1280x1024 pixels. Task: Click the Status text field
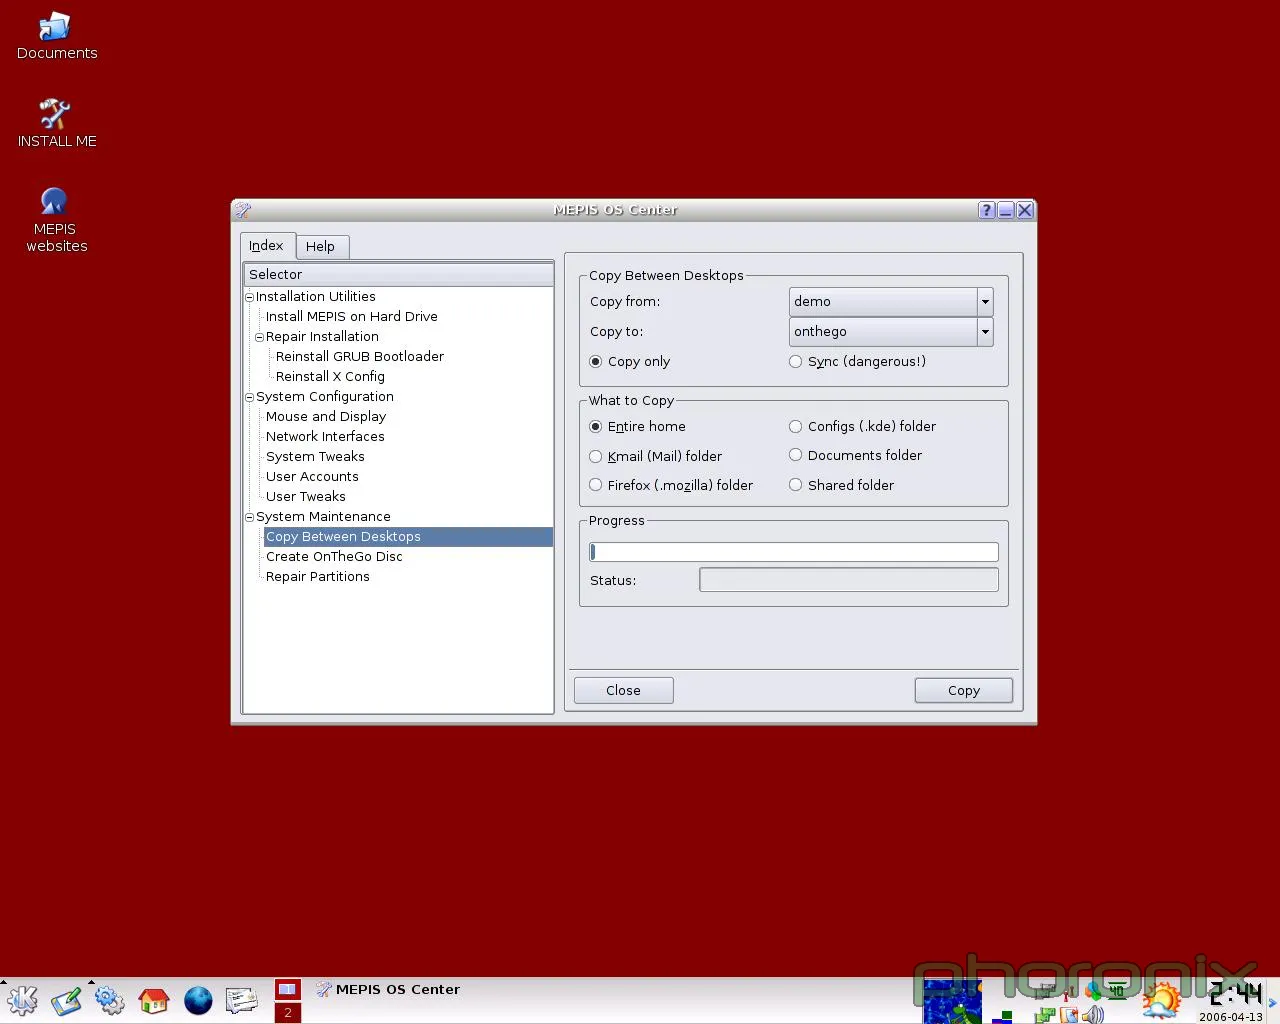(x=849, y=580)
